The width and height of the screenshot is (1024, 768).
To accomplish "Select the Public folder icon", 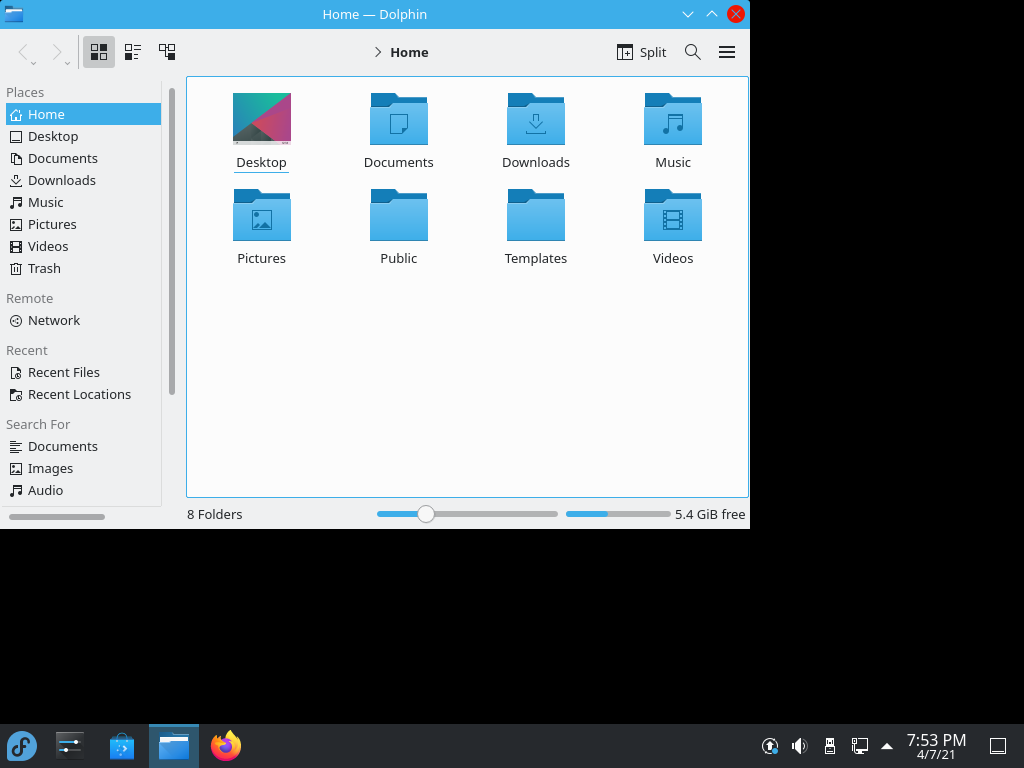I will tap(399, 215).
